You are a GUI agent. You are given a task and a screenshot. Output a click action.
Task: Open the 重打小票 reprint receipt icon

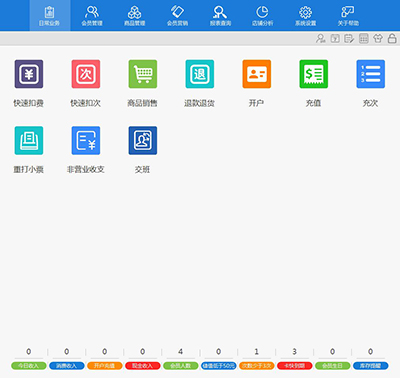click(29, 140)
